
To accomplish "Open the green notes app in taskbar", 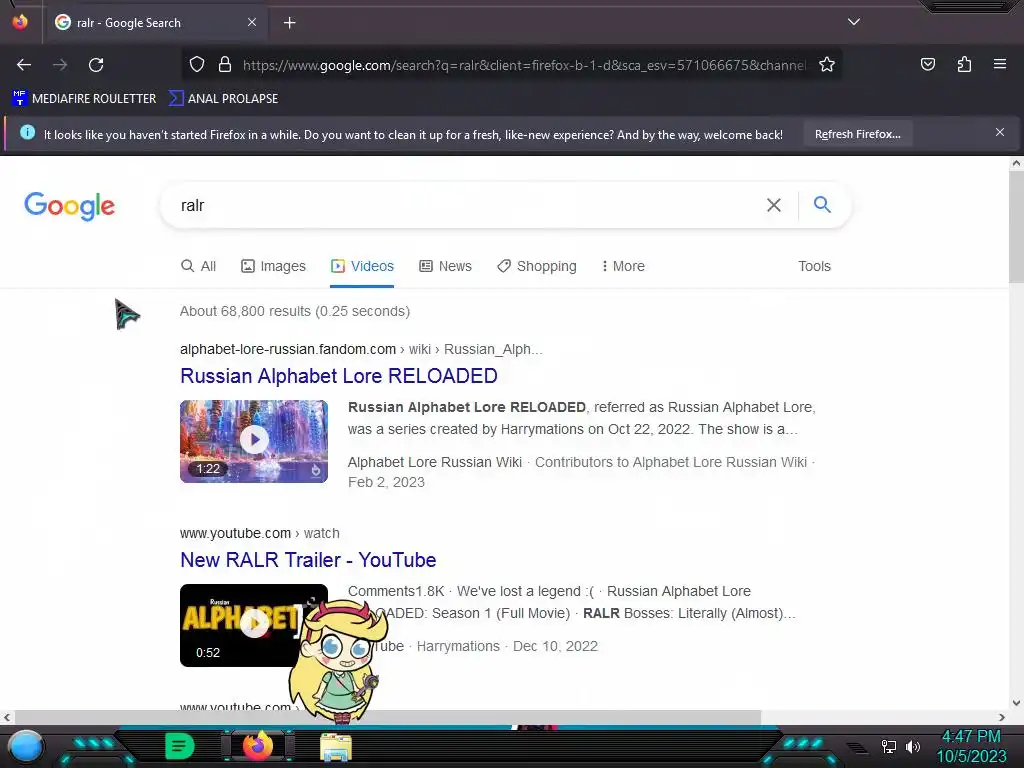I will (179, 746).
